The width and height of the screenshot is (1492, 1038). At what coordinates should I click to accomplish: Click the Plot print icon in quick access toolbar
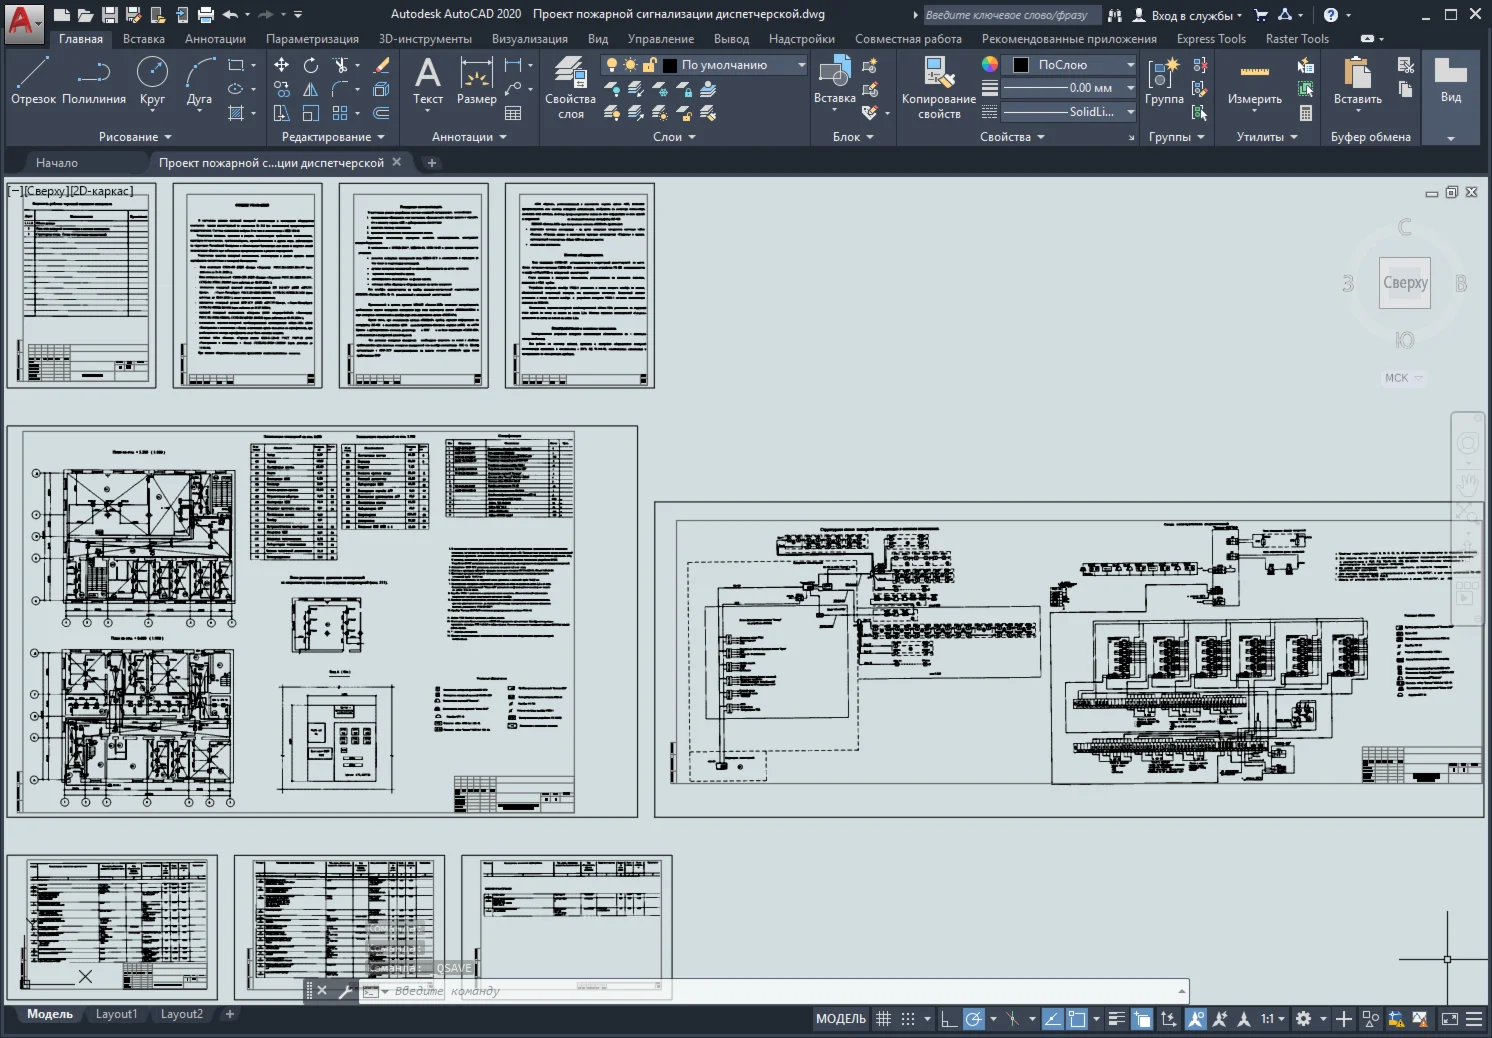(x=206, y=14)
